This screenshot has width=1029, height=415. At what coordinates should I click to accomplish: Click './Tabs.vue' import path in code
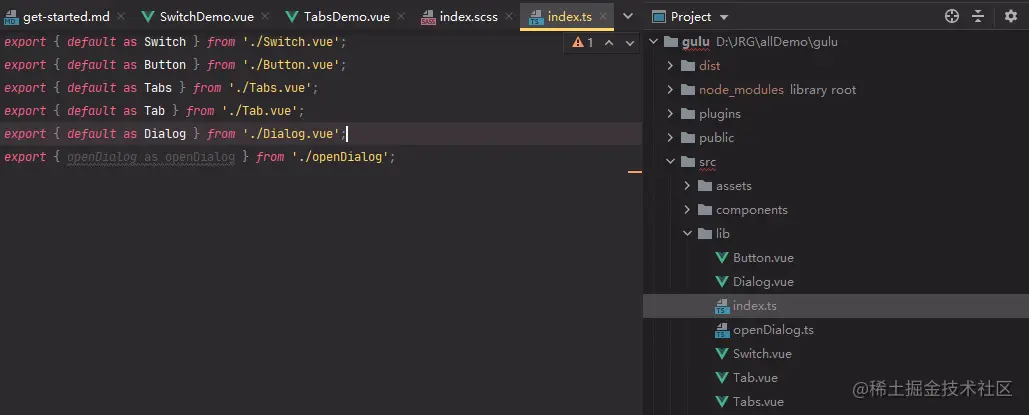270,88
